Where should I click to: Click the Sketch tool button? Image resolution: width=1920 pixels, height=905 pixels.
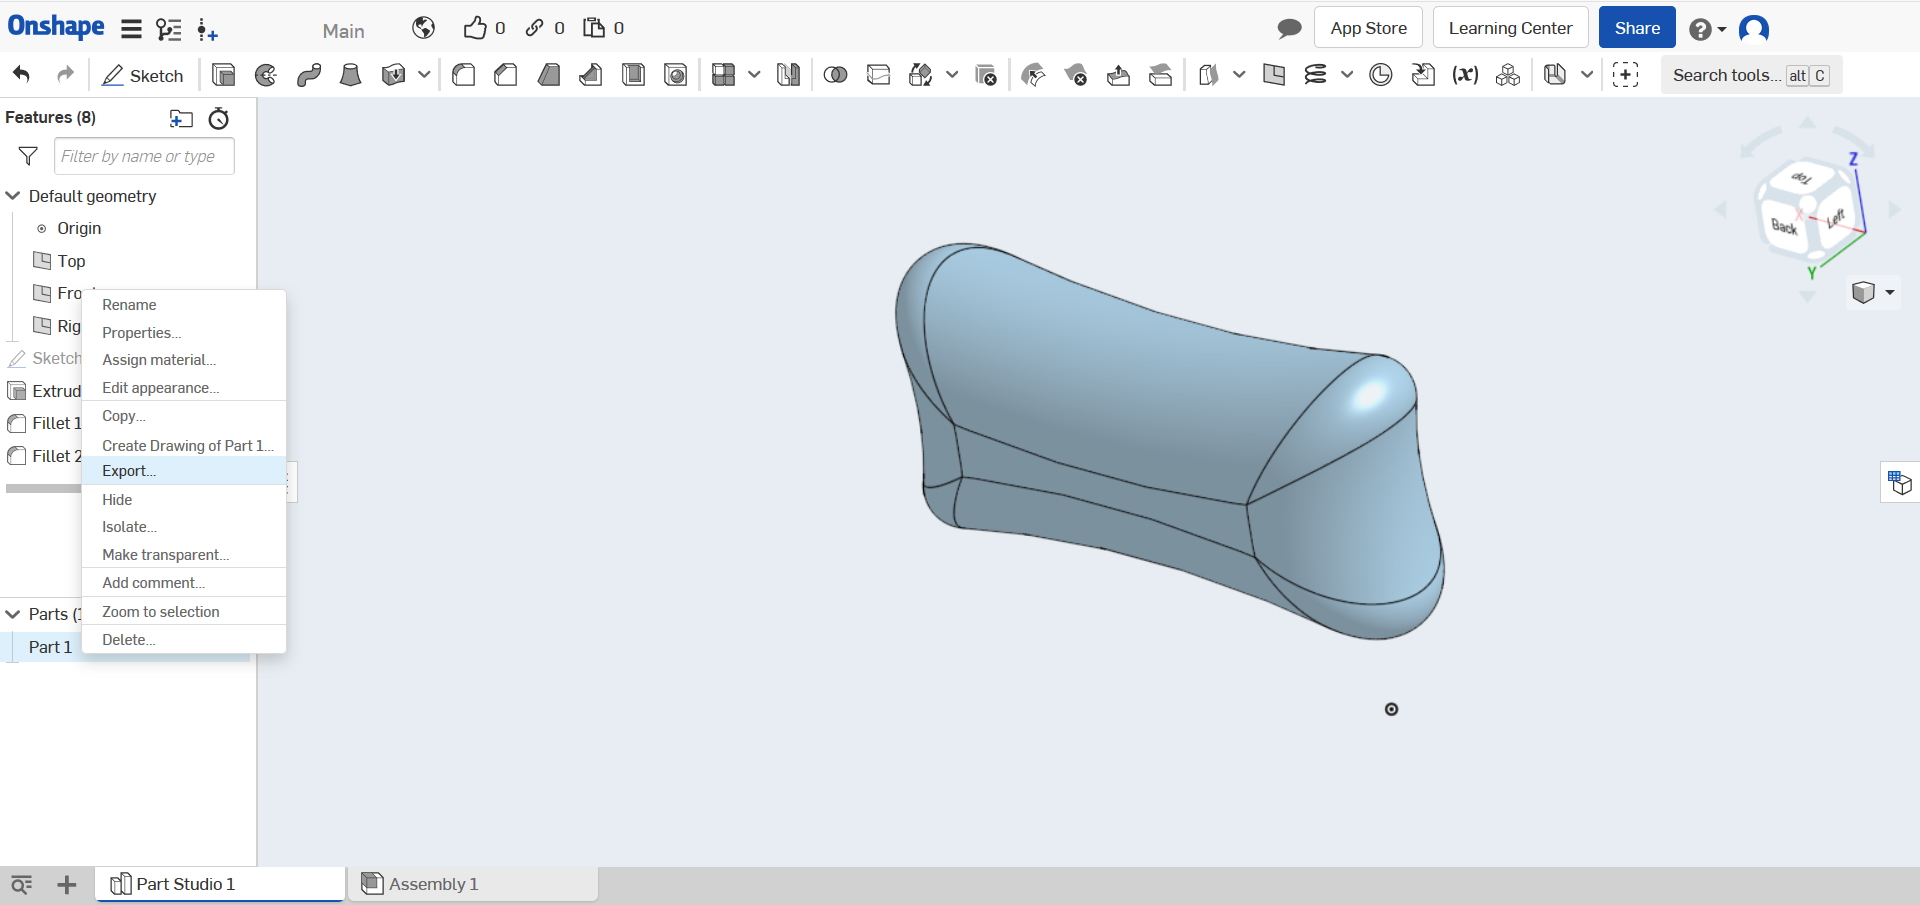pos(143,76)
